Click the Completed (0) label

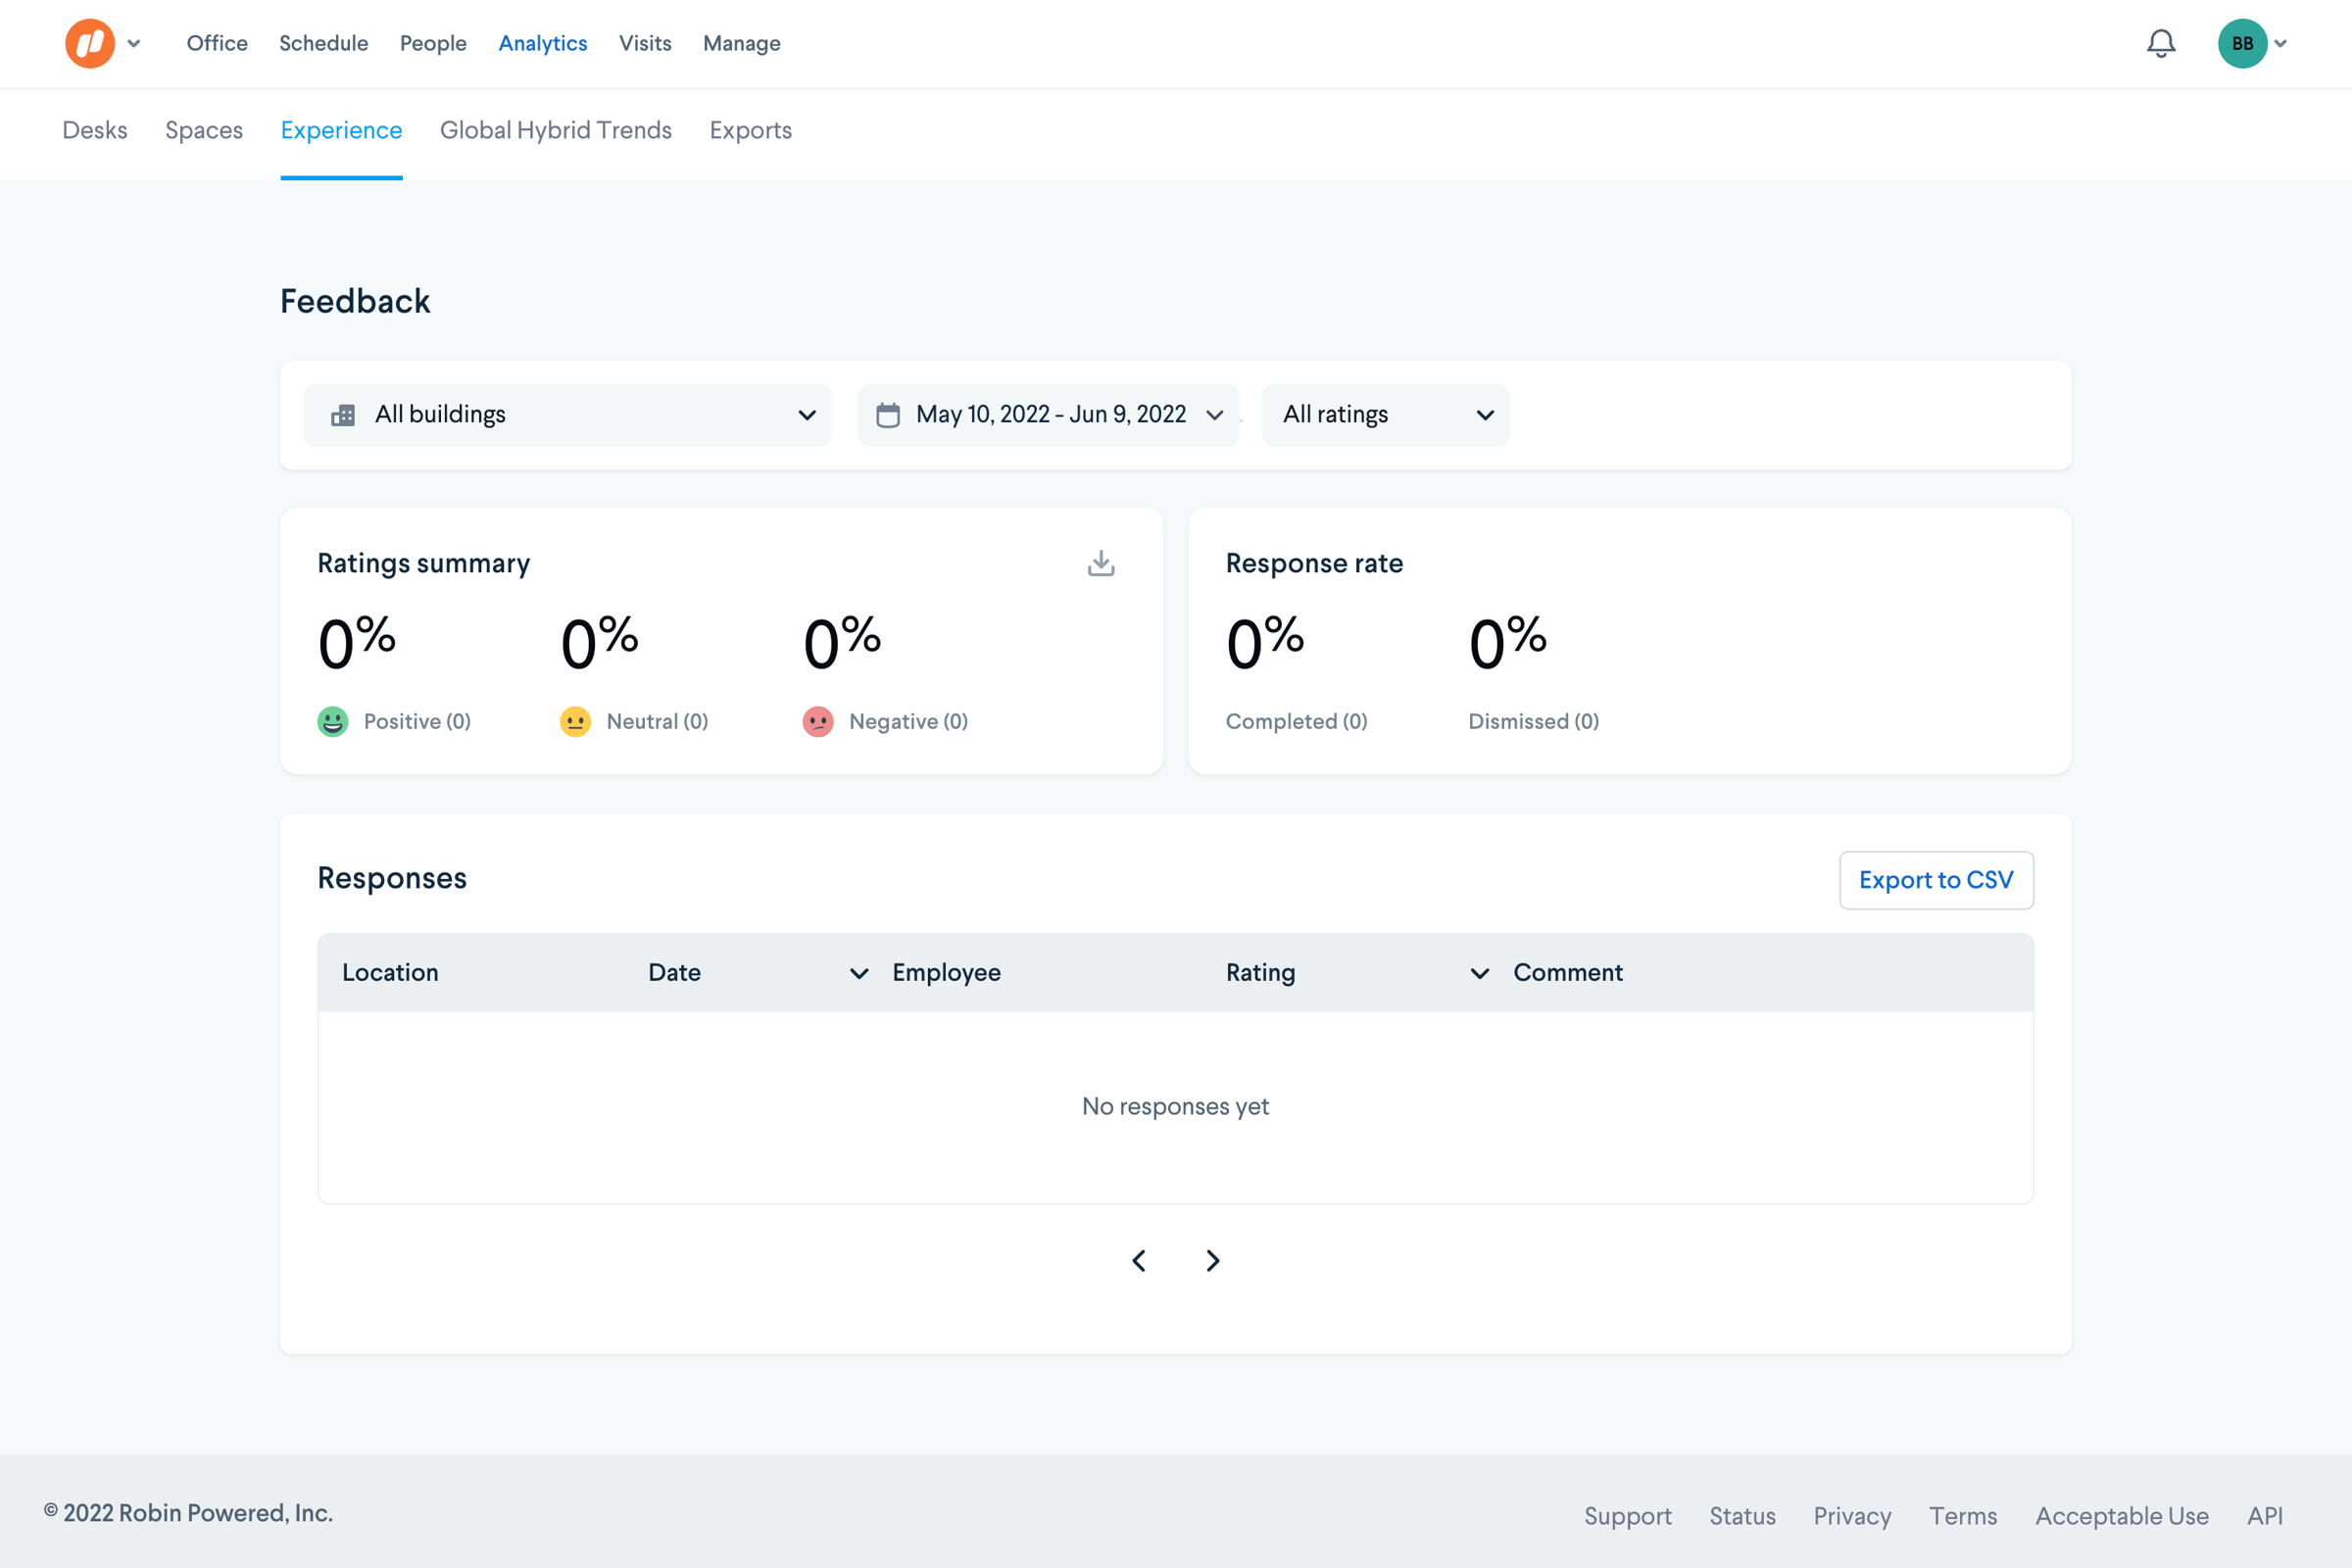pos(1297,721)
